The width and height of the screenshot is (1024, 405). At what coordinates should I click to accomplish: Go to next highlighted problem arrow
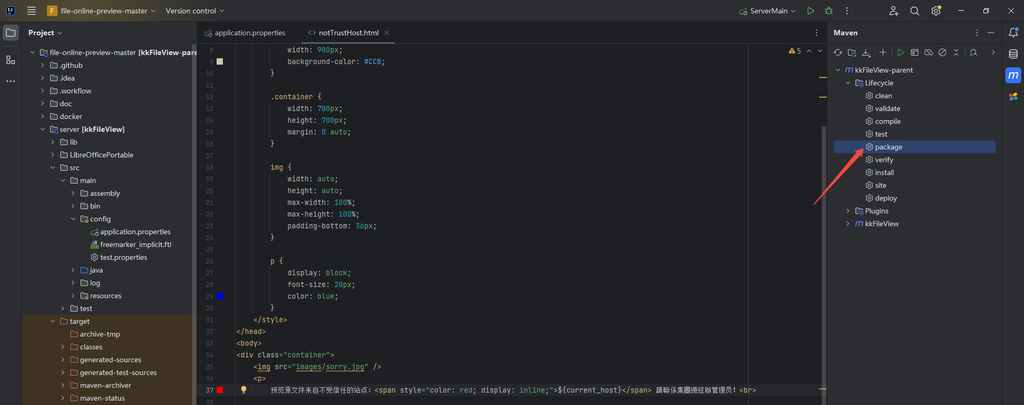click(820, 50)
